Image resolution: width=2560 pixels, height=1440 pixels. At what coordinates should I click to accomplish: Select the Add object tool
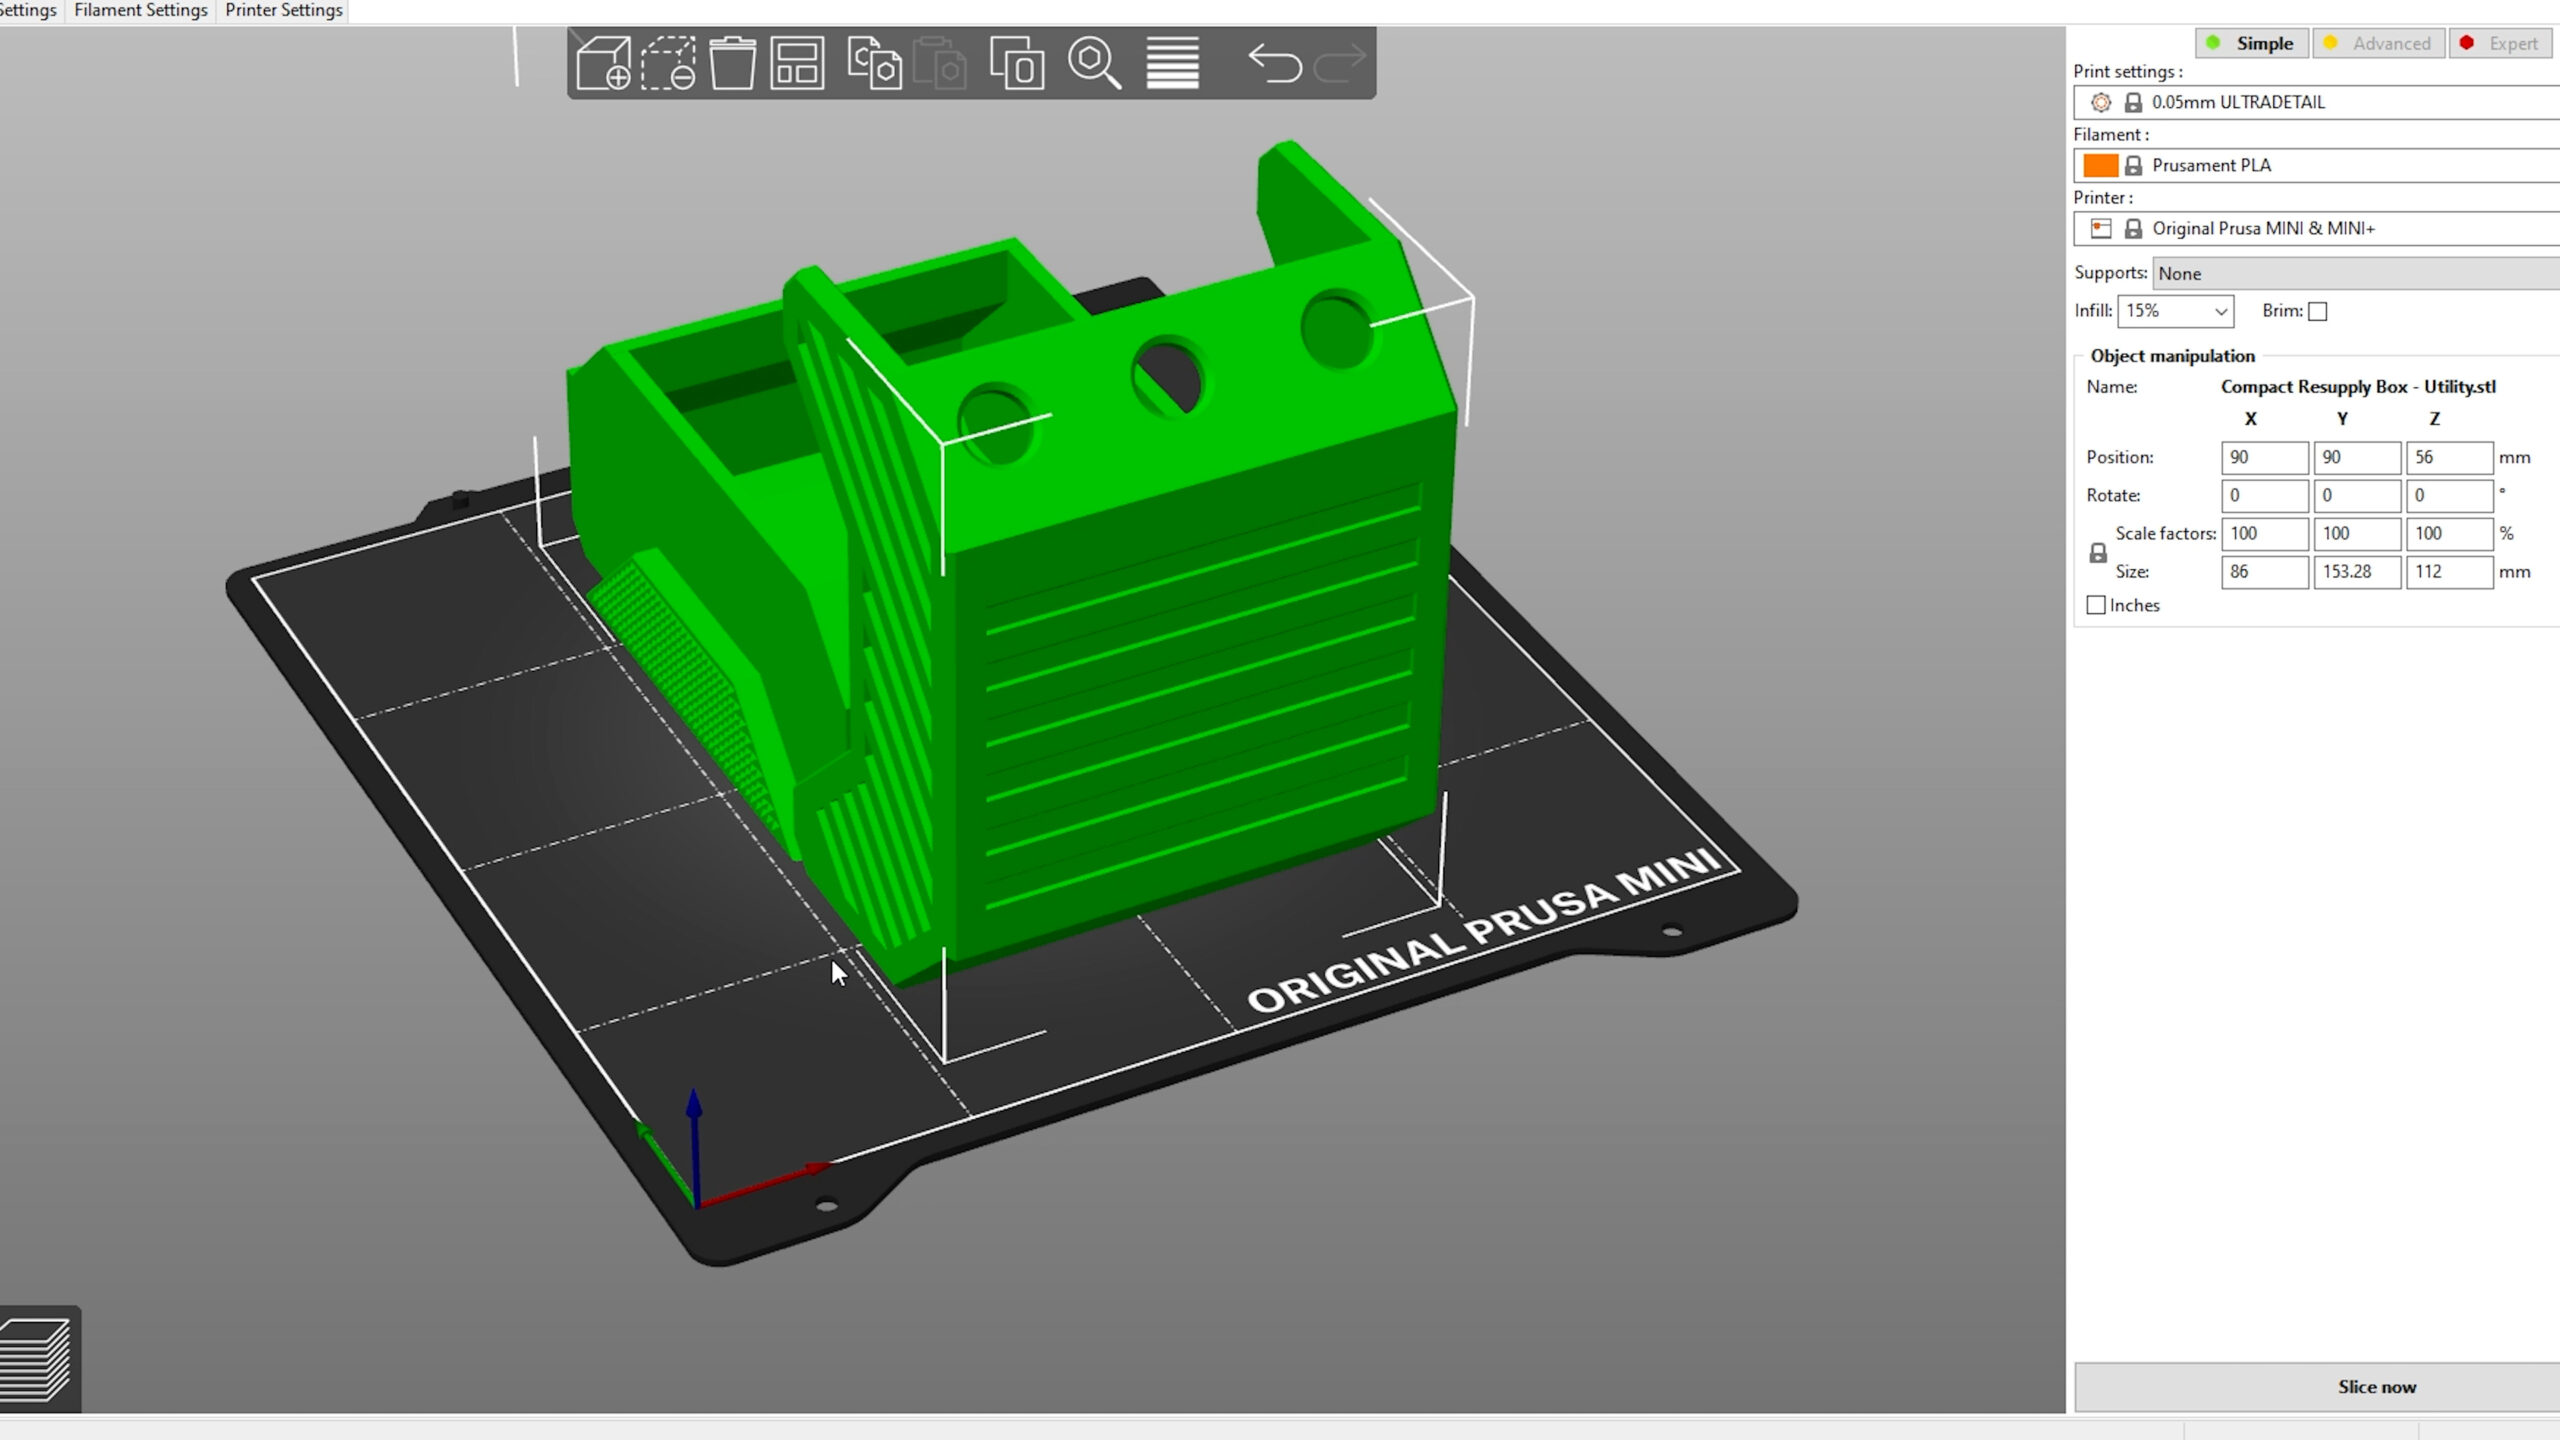click(605, 62)
